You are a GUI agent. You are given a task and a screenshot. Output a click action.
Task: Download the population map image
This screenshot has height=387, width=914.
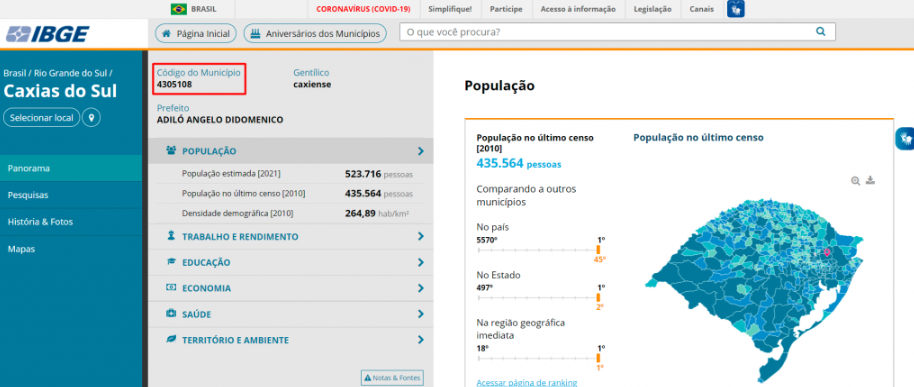coord(870,180)
